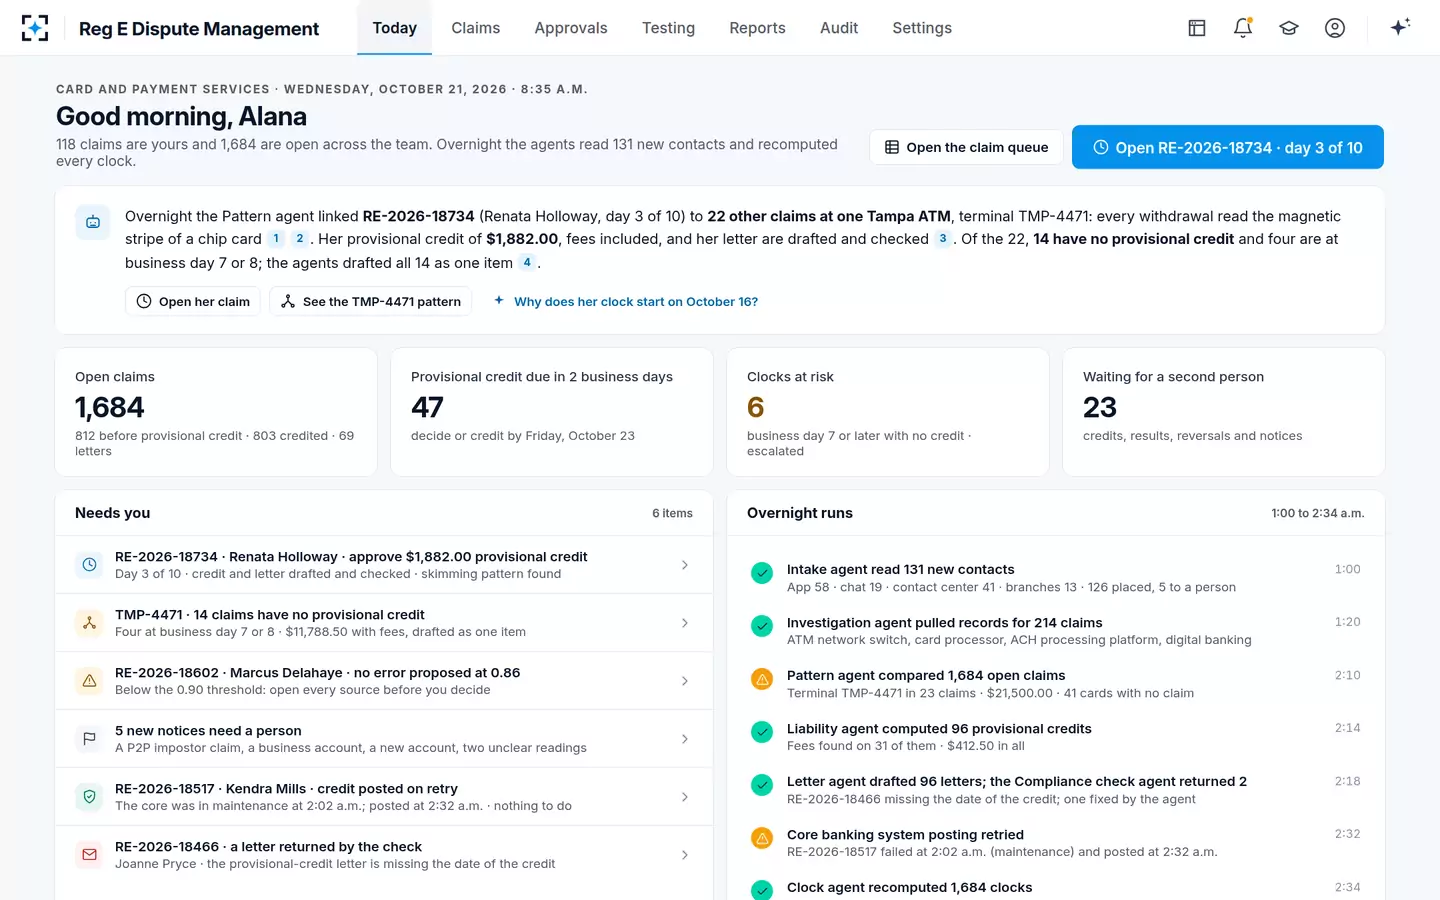Image resolution: width=1440 pixels, height=900 pixels.
Task: Expand the RE-2026-18466 letter row chevron
Action: click(x=685, y=855)
